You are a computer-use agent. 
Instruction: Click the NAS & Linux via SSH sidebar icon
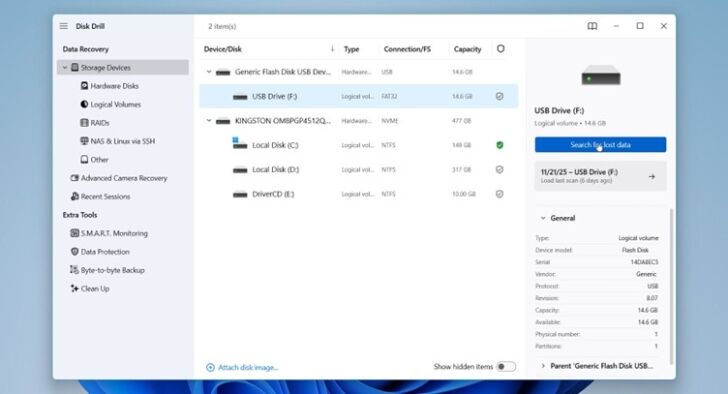(84, 141)
